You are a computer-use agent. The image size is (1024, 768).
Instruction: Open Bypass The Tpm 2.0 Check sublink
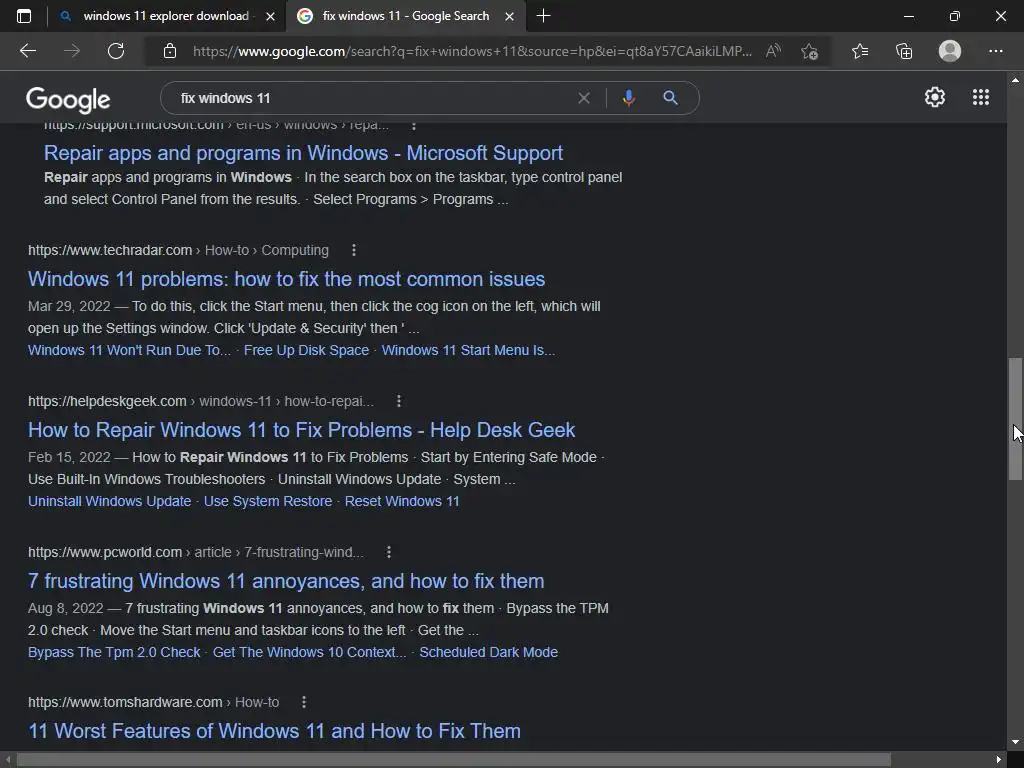point(114,652)
